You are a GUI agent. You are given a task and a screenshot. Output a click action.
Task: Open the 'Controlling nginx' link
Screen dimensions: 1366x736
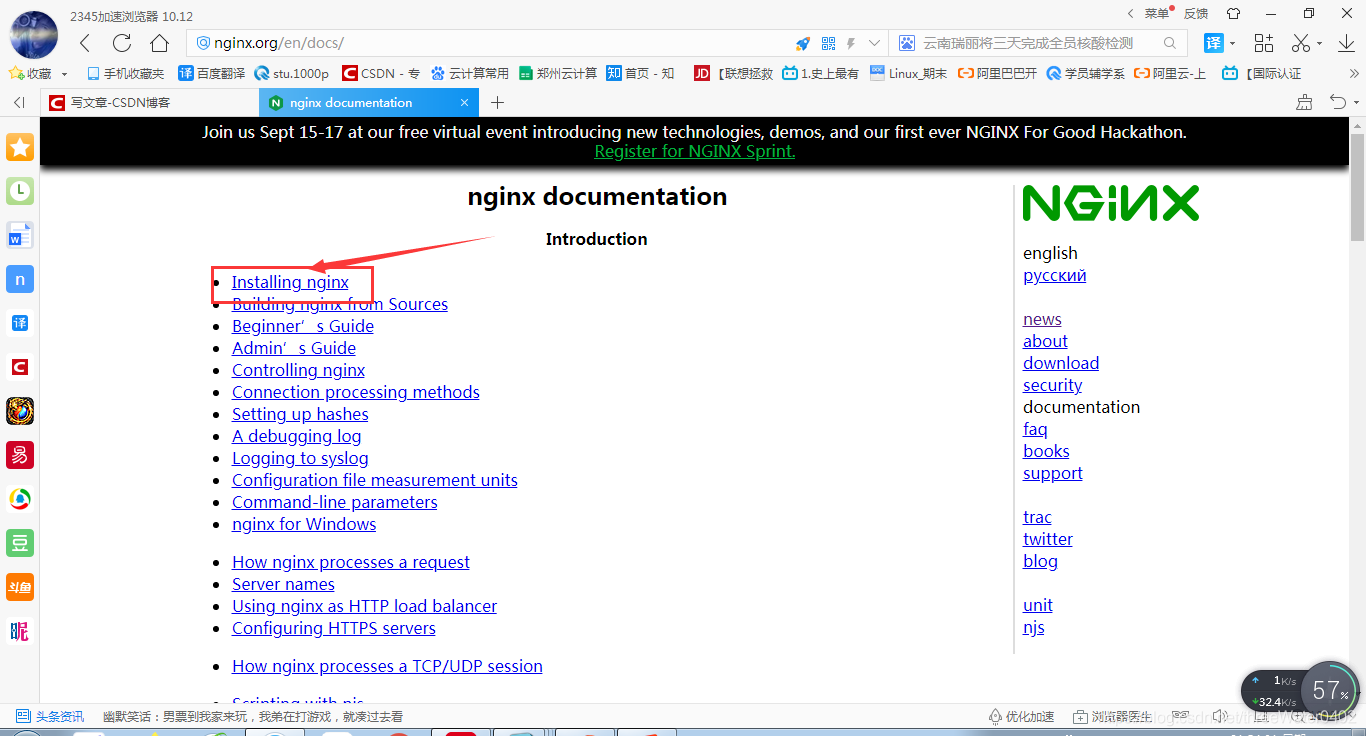click(x=298, y=370)
